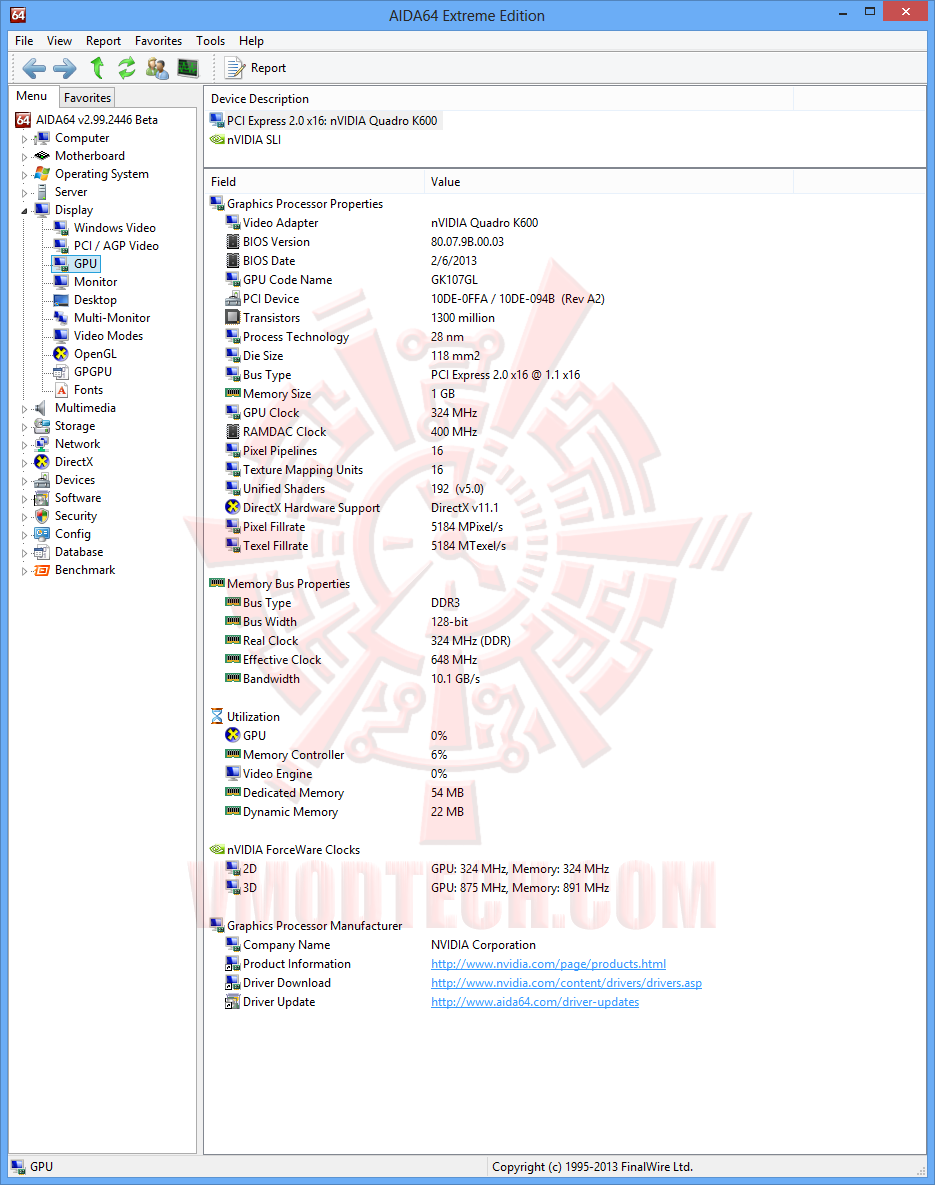Go up one level with green arrow
The width and height of the screenshot is (935, 1185).
97,68
